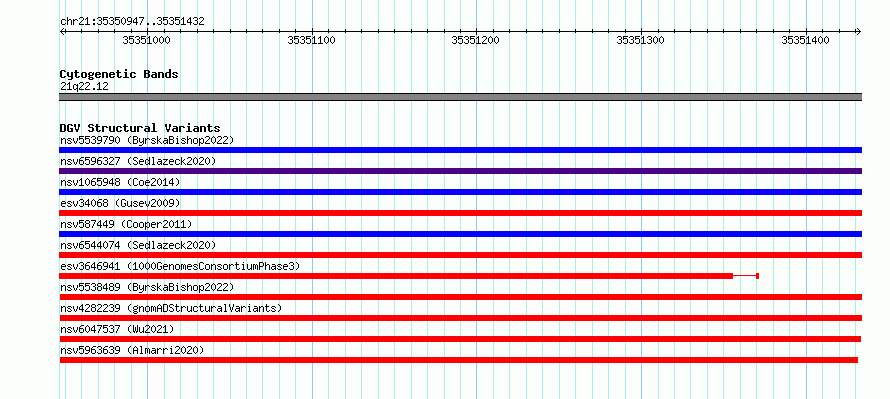Select the 21q22.12 band label

click(x=84, y=86)
